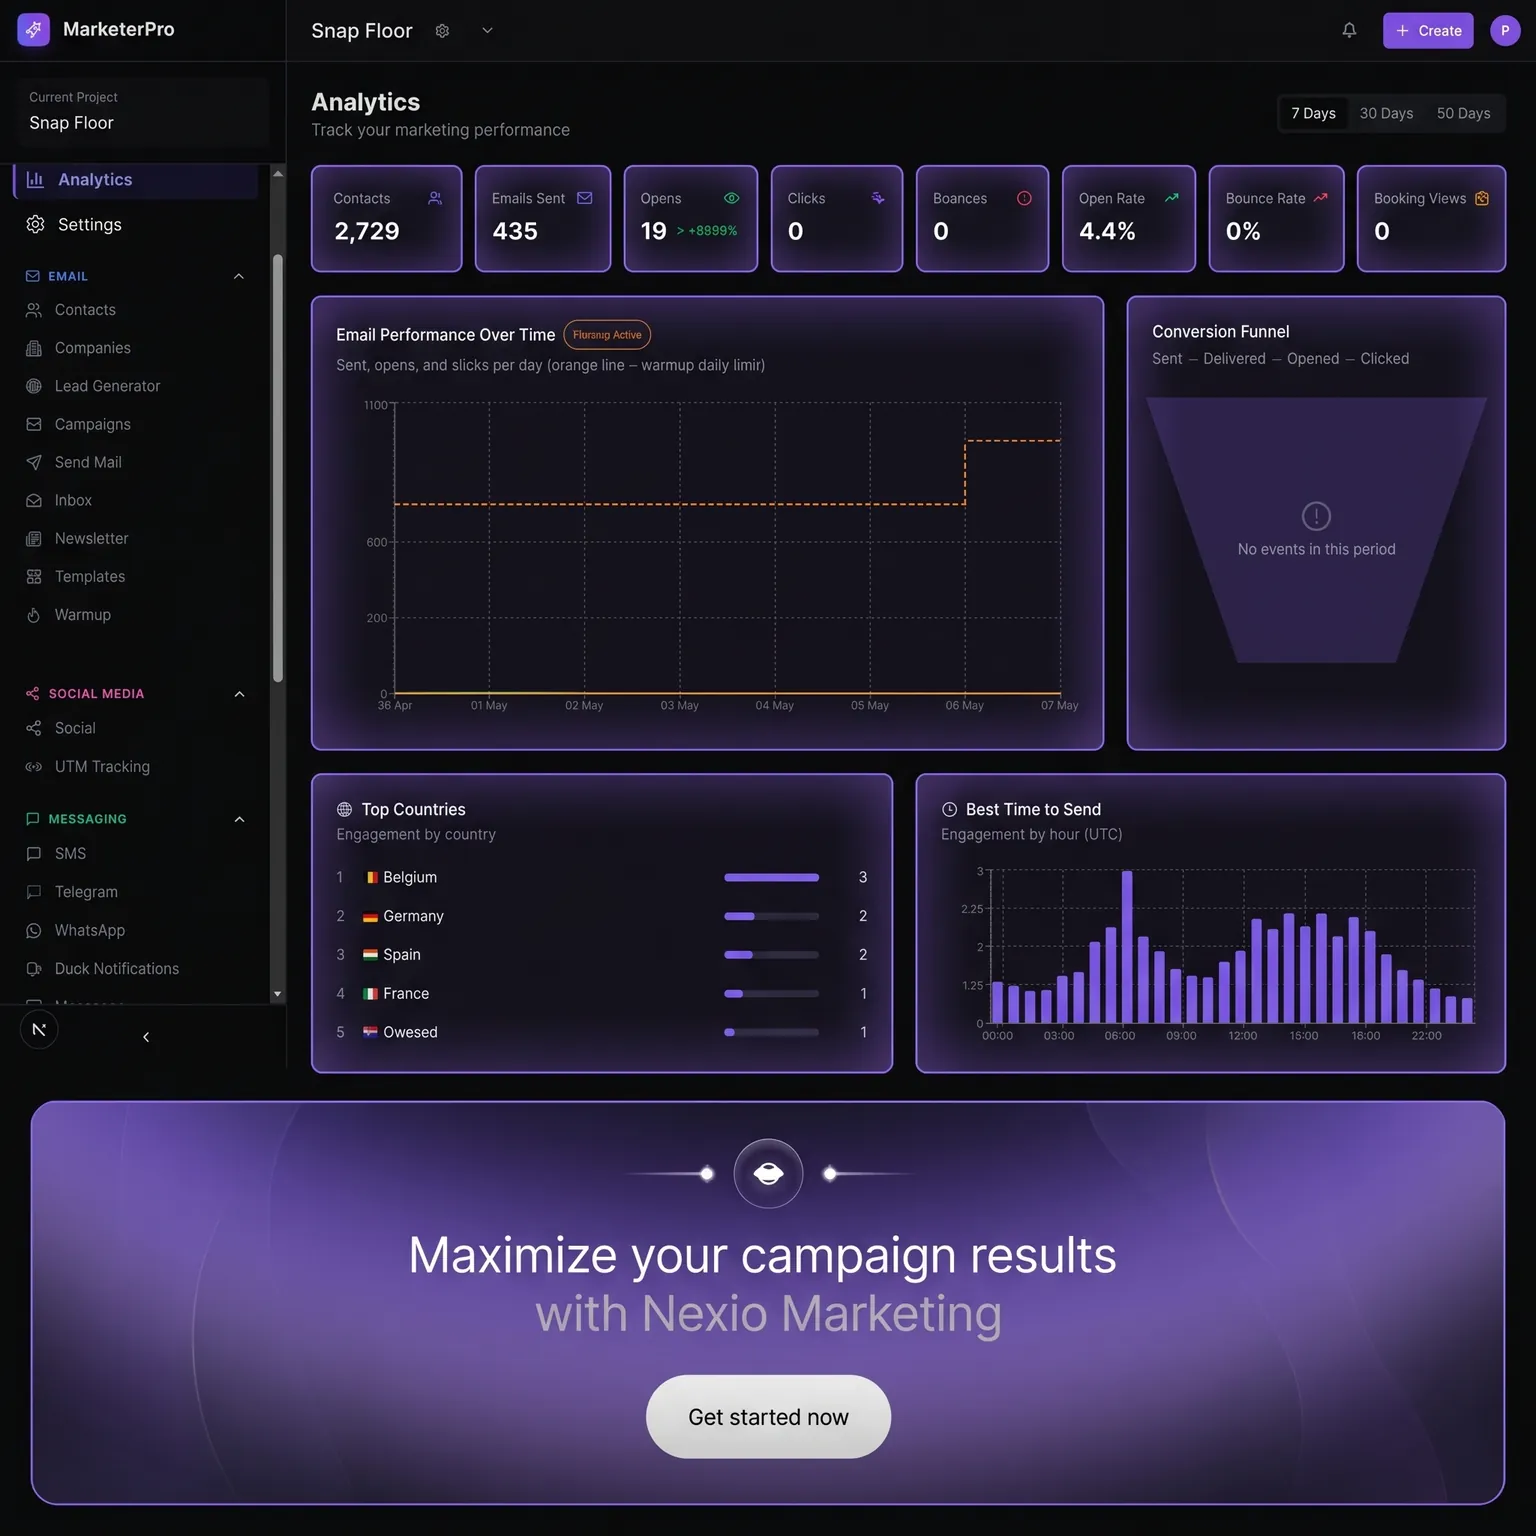Screen dimensions: 1536x1536
Task: Go to Lead Generator
Action: (x=107, y=386)
